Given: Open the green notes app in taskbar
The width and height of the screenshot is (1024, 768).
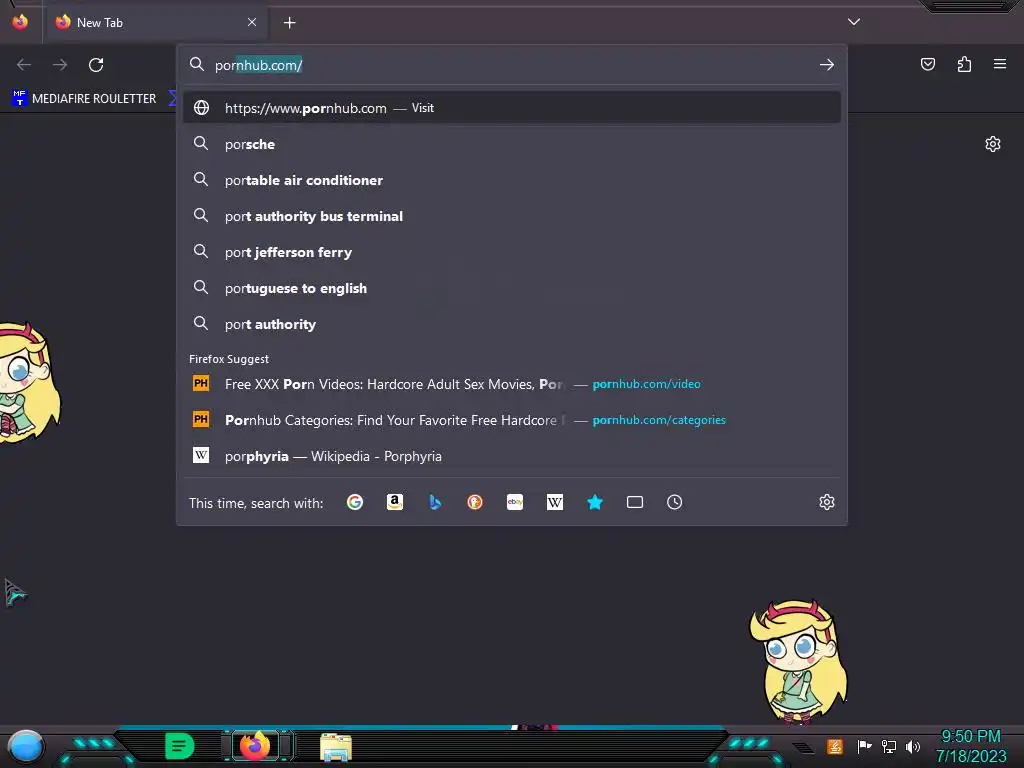Looking at the screenshot, I should [180, 746].
